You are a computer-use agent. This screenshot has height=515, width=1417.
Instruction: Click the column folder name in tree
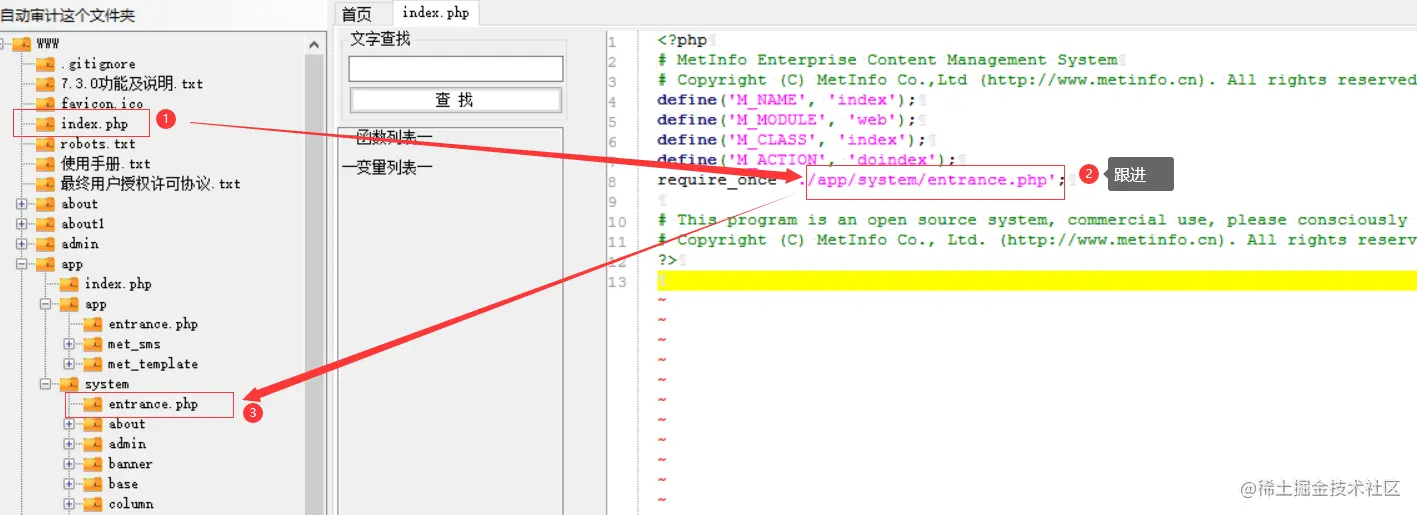(131, 504)
